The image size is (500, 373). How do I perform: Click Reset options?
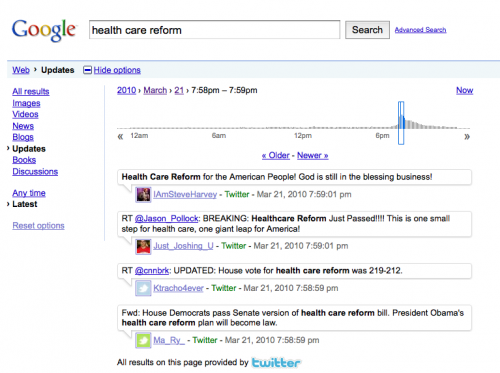coord(38,226)
